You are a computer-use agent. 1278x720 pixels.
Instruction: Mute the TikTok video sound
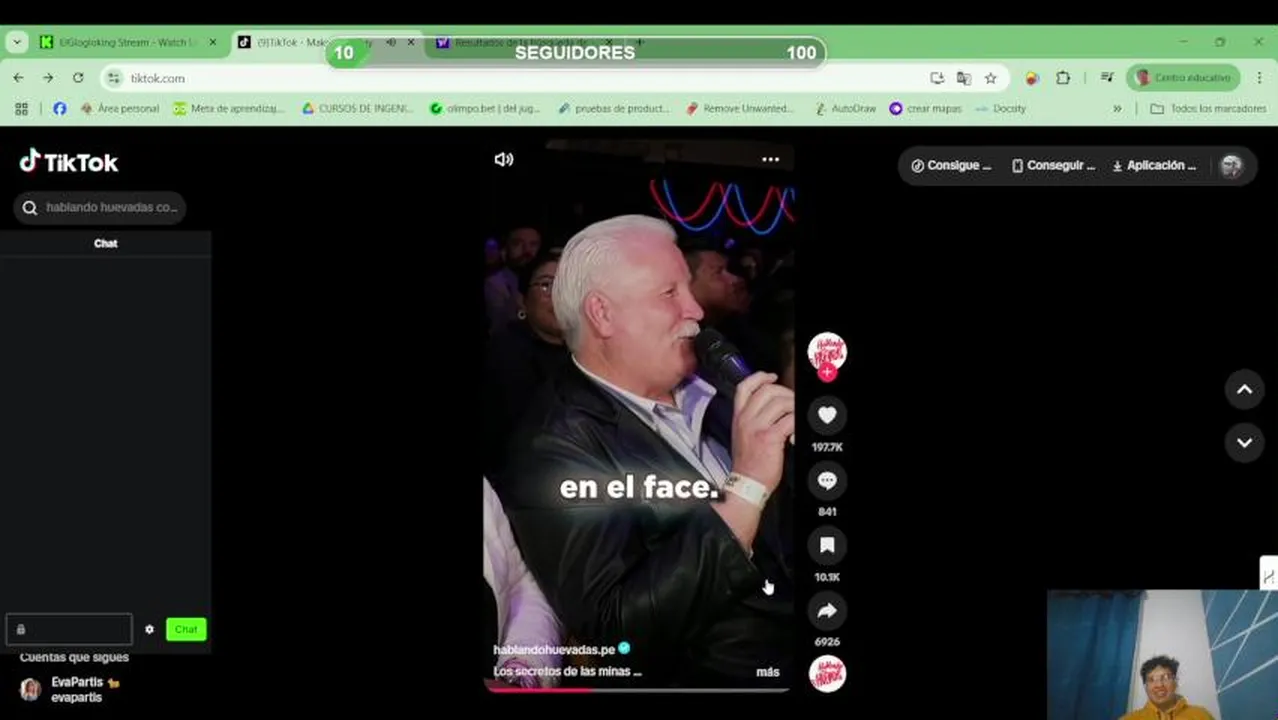point(504,159)
